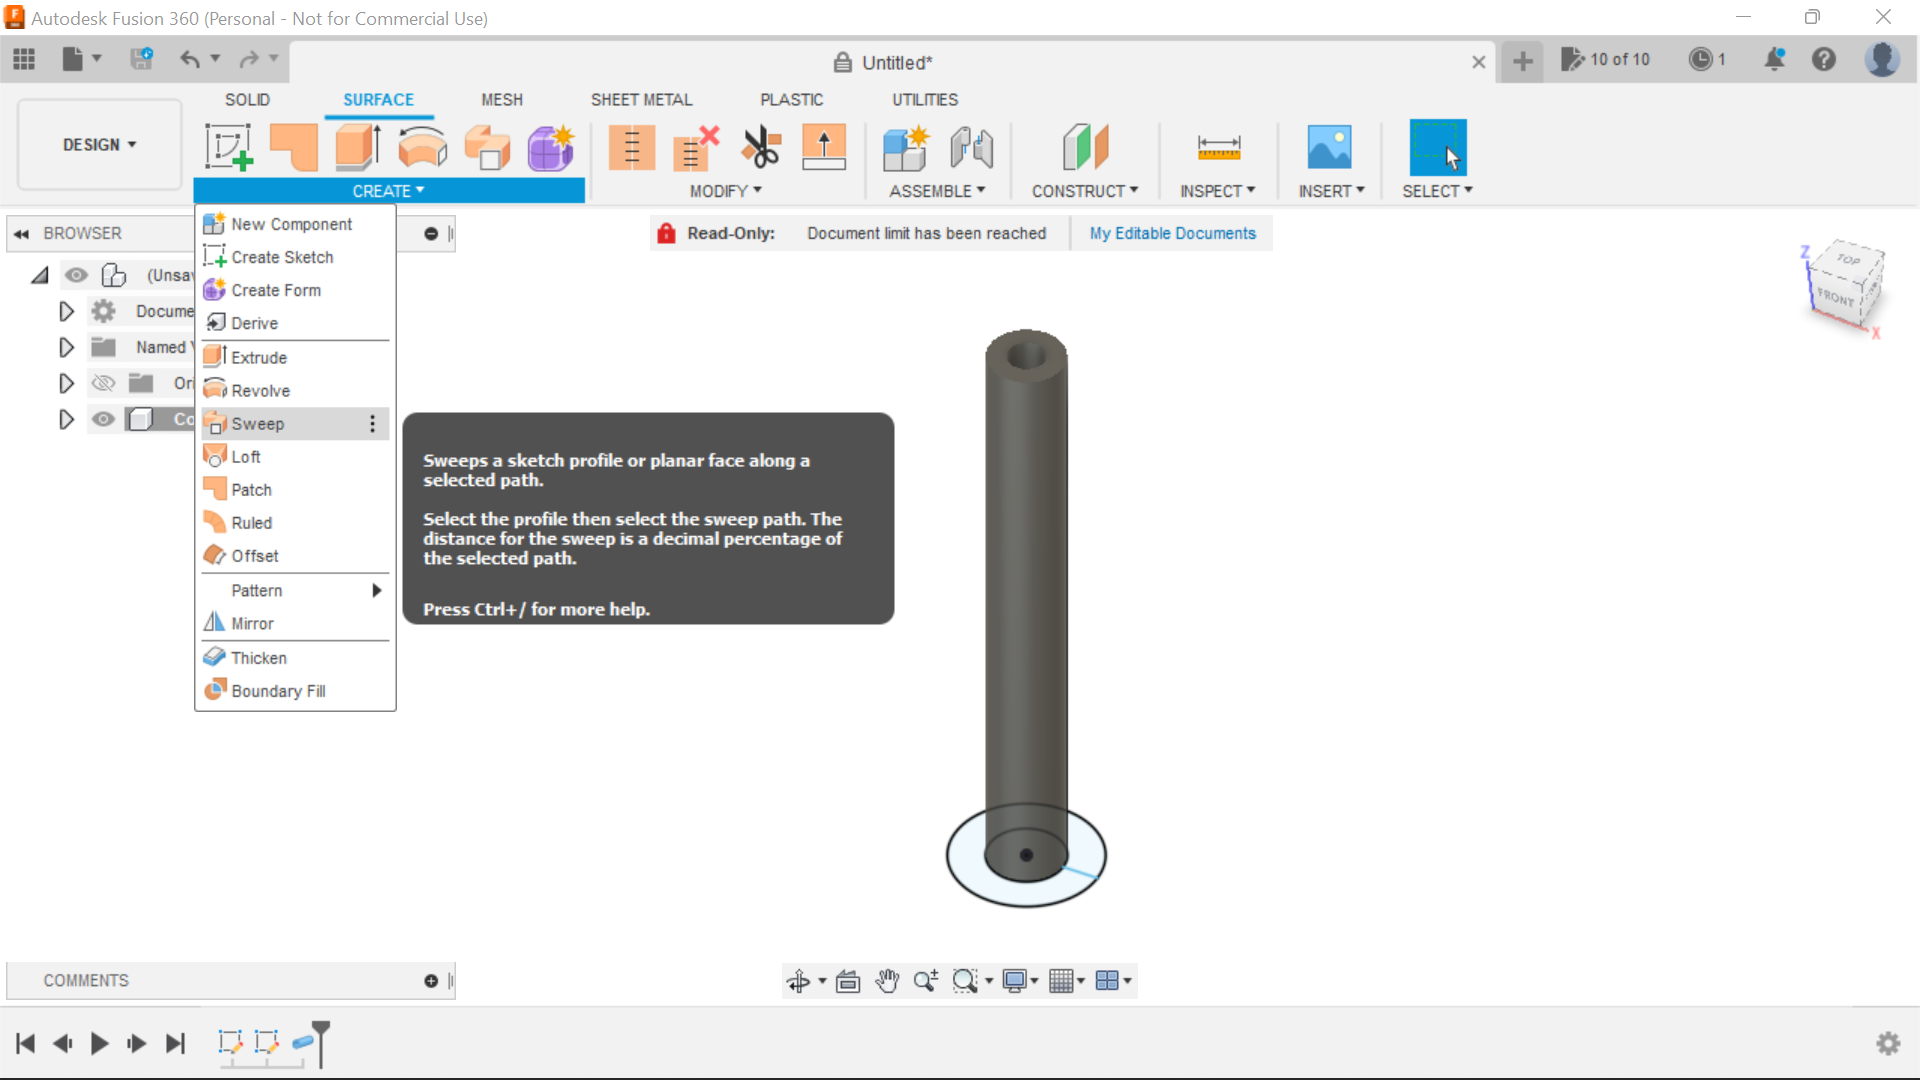Select the Extrude tool from menu
The width and height of the screenshot is (1920, 1080).
(x=260, y=356)
